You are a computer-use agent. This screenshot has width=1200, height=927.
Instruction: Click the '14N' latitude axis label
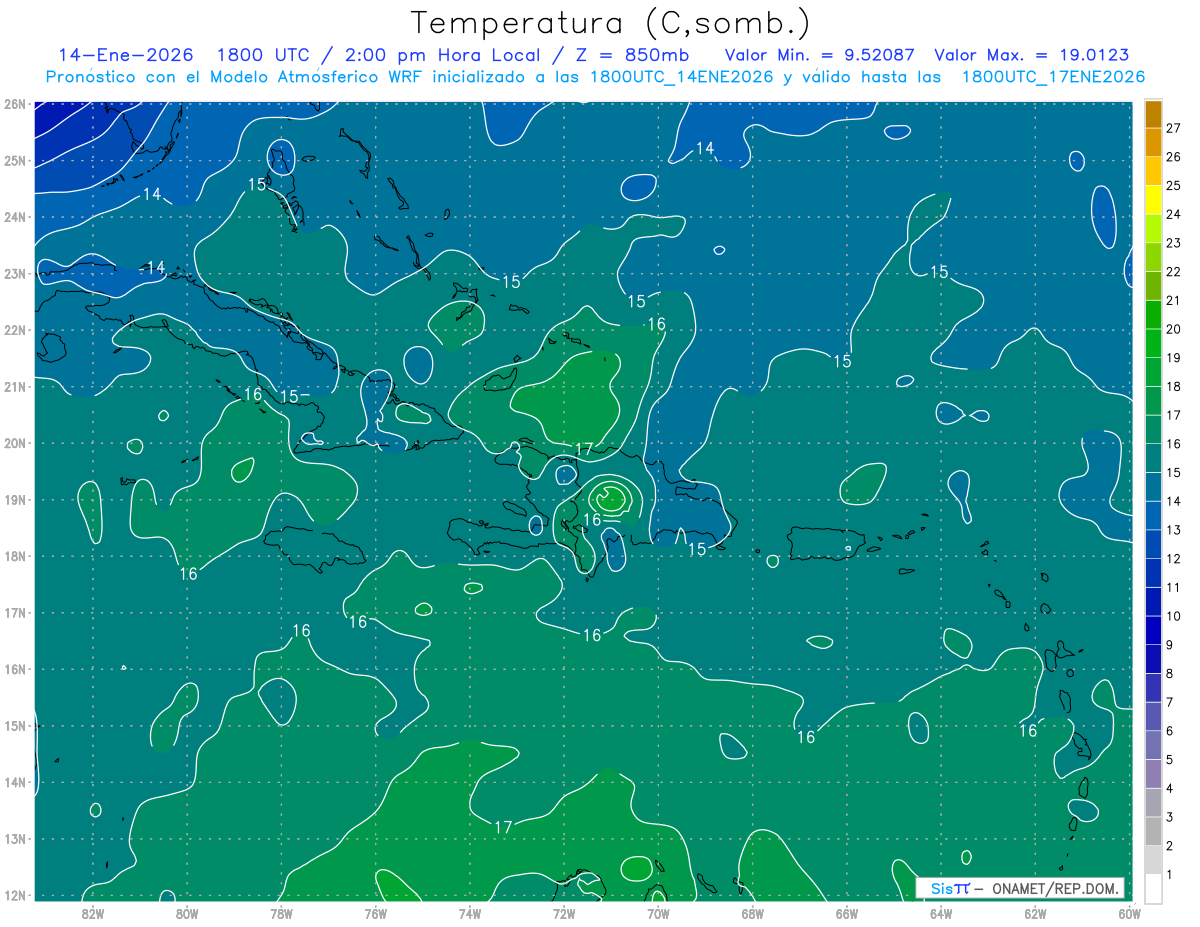click(15, 782)
